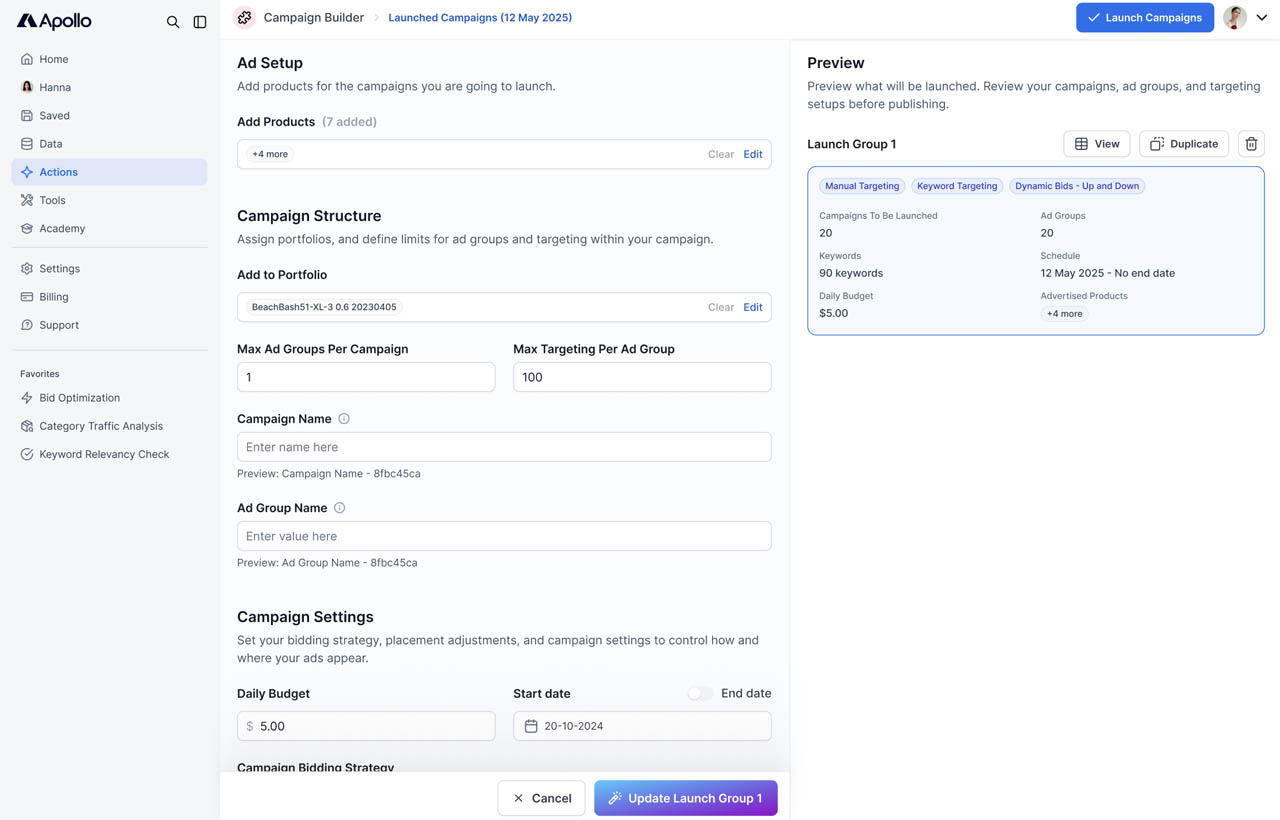Image resolution: width=1280 pixels, height=820 pixels.
Task: Click Ad Group Name info icon
Action: click(x=340, y=508)
